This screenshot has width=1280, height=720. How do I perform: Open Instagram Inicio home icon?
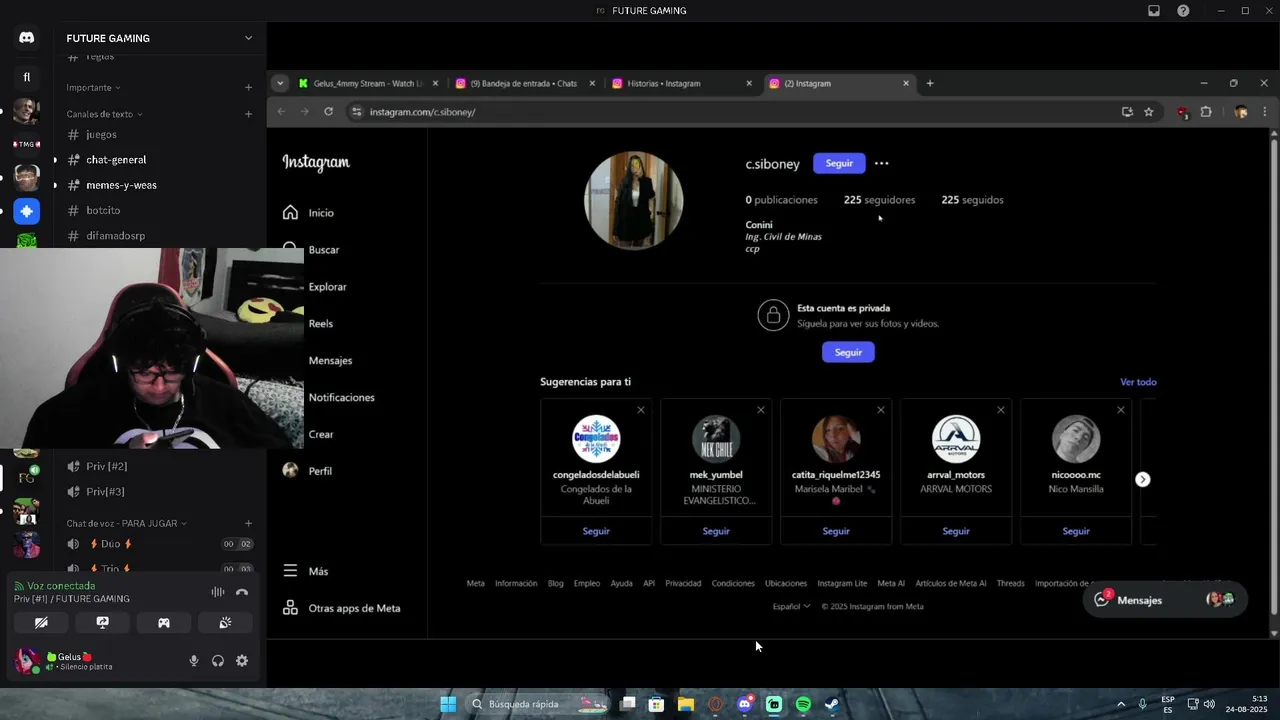290,212
